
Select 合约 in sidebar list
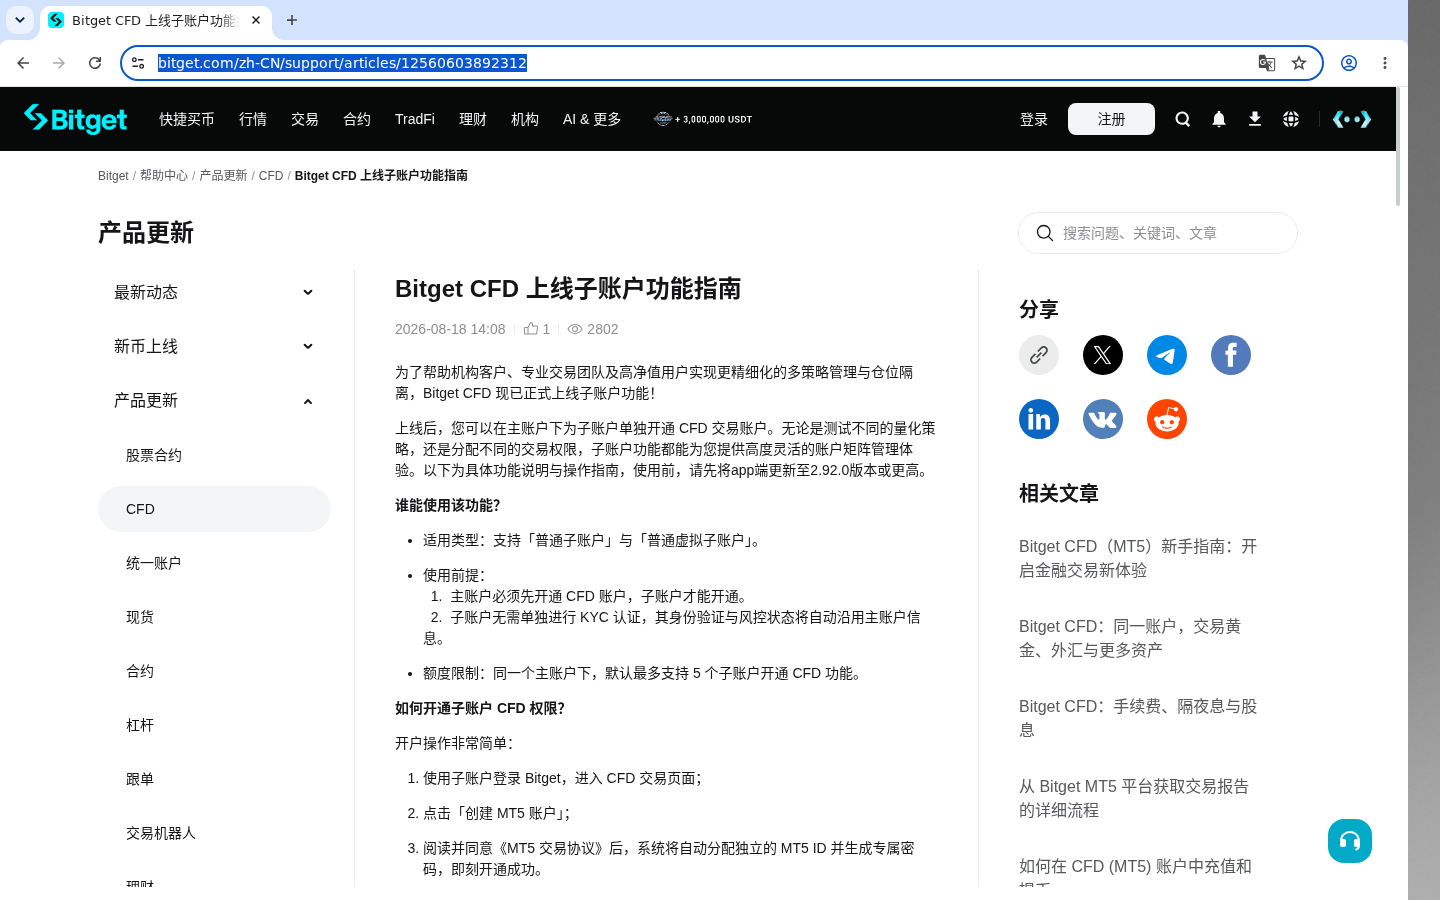[214, 671]
